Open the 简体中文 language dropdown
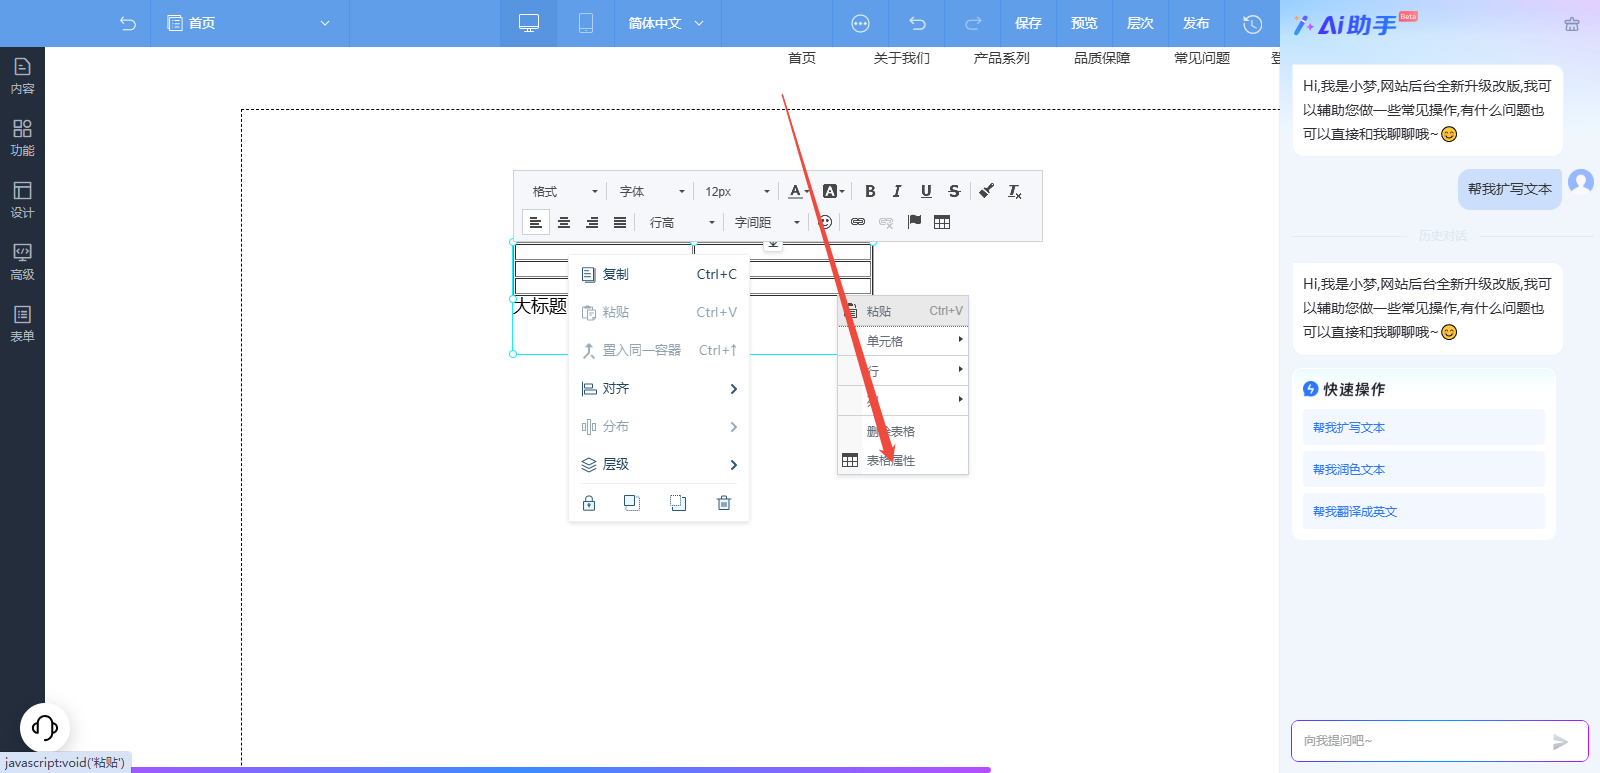 [666, 23]
